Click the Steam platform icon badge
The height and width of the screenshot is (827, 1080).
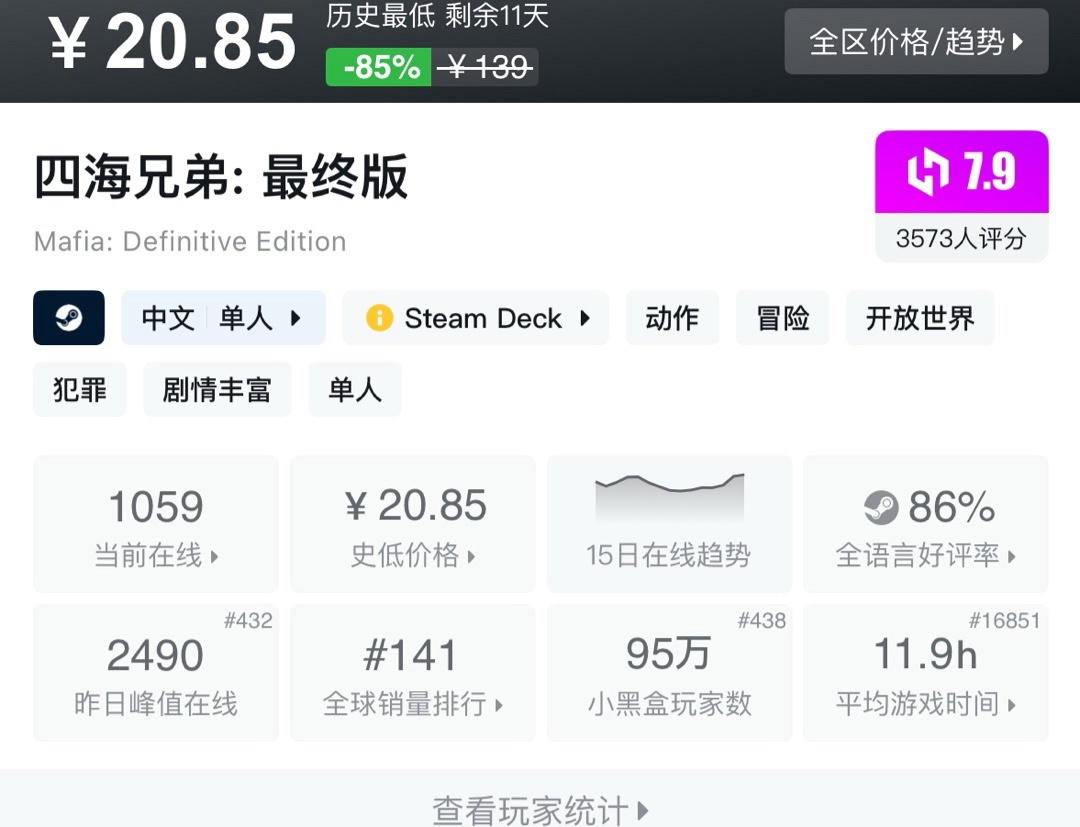point(69,318)
